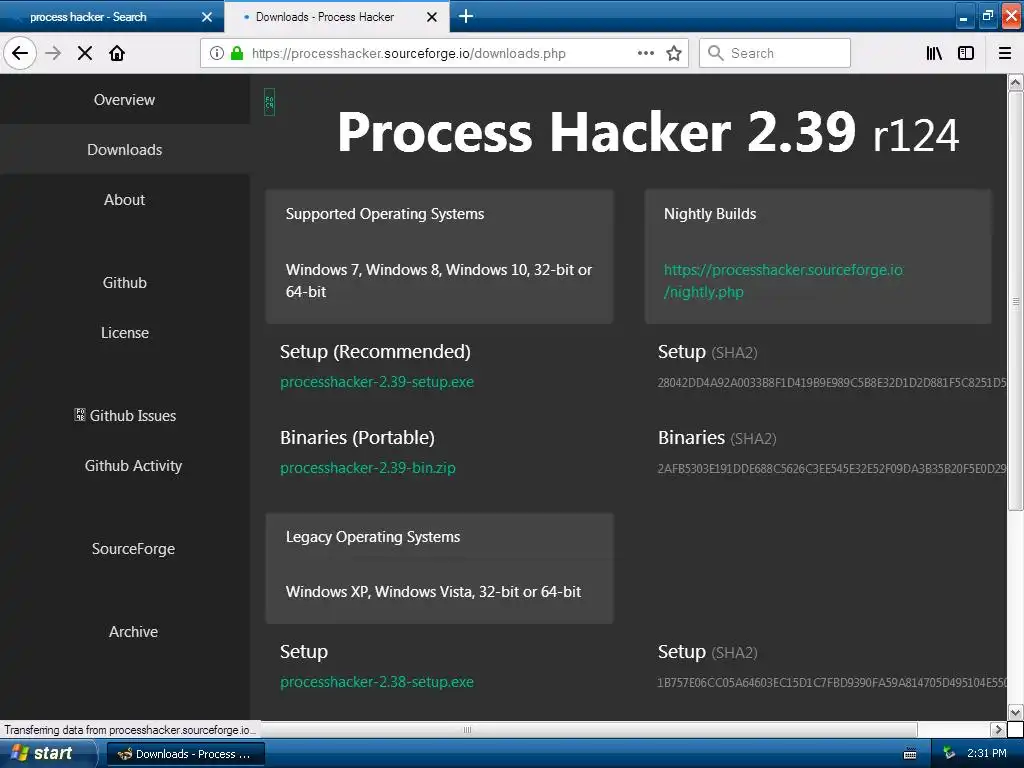Open Archive in the sidebar
The width and height of the screenshot is (1024, 768).
click(133, 632)
